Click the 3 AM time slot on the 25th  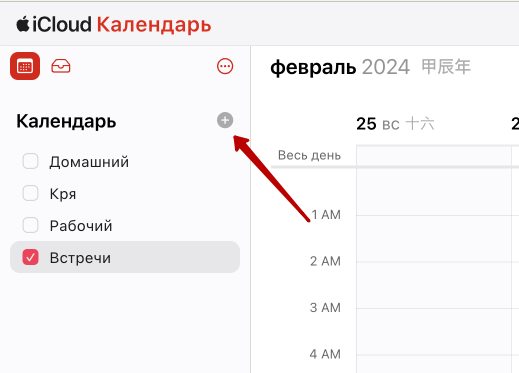tap(434, 331)
